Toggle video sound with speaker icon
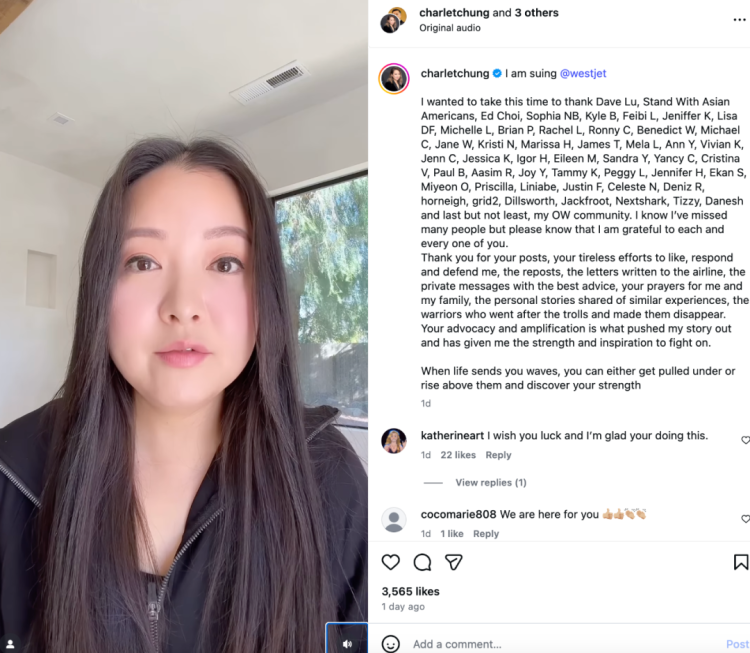 pos(347,644)
